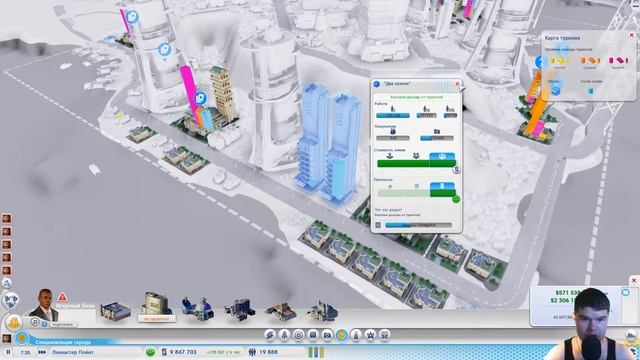Viewport: 640px width, 360px height.
Task: Click the yellow low-wealth tourist legend icons
Action: coord(560,61)
